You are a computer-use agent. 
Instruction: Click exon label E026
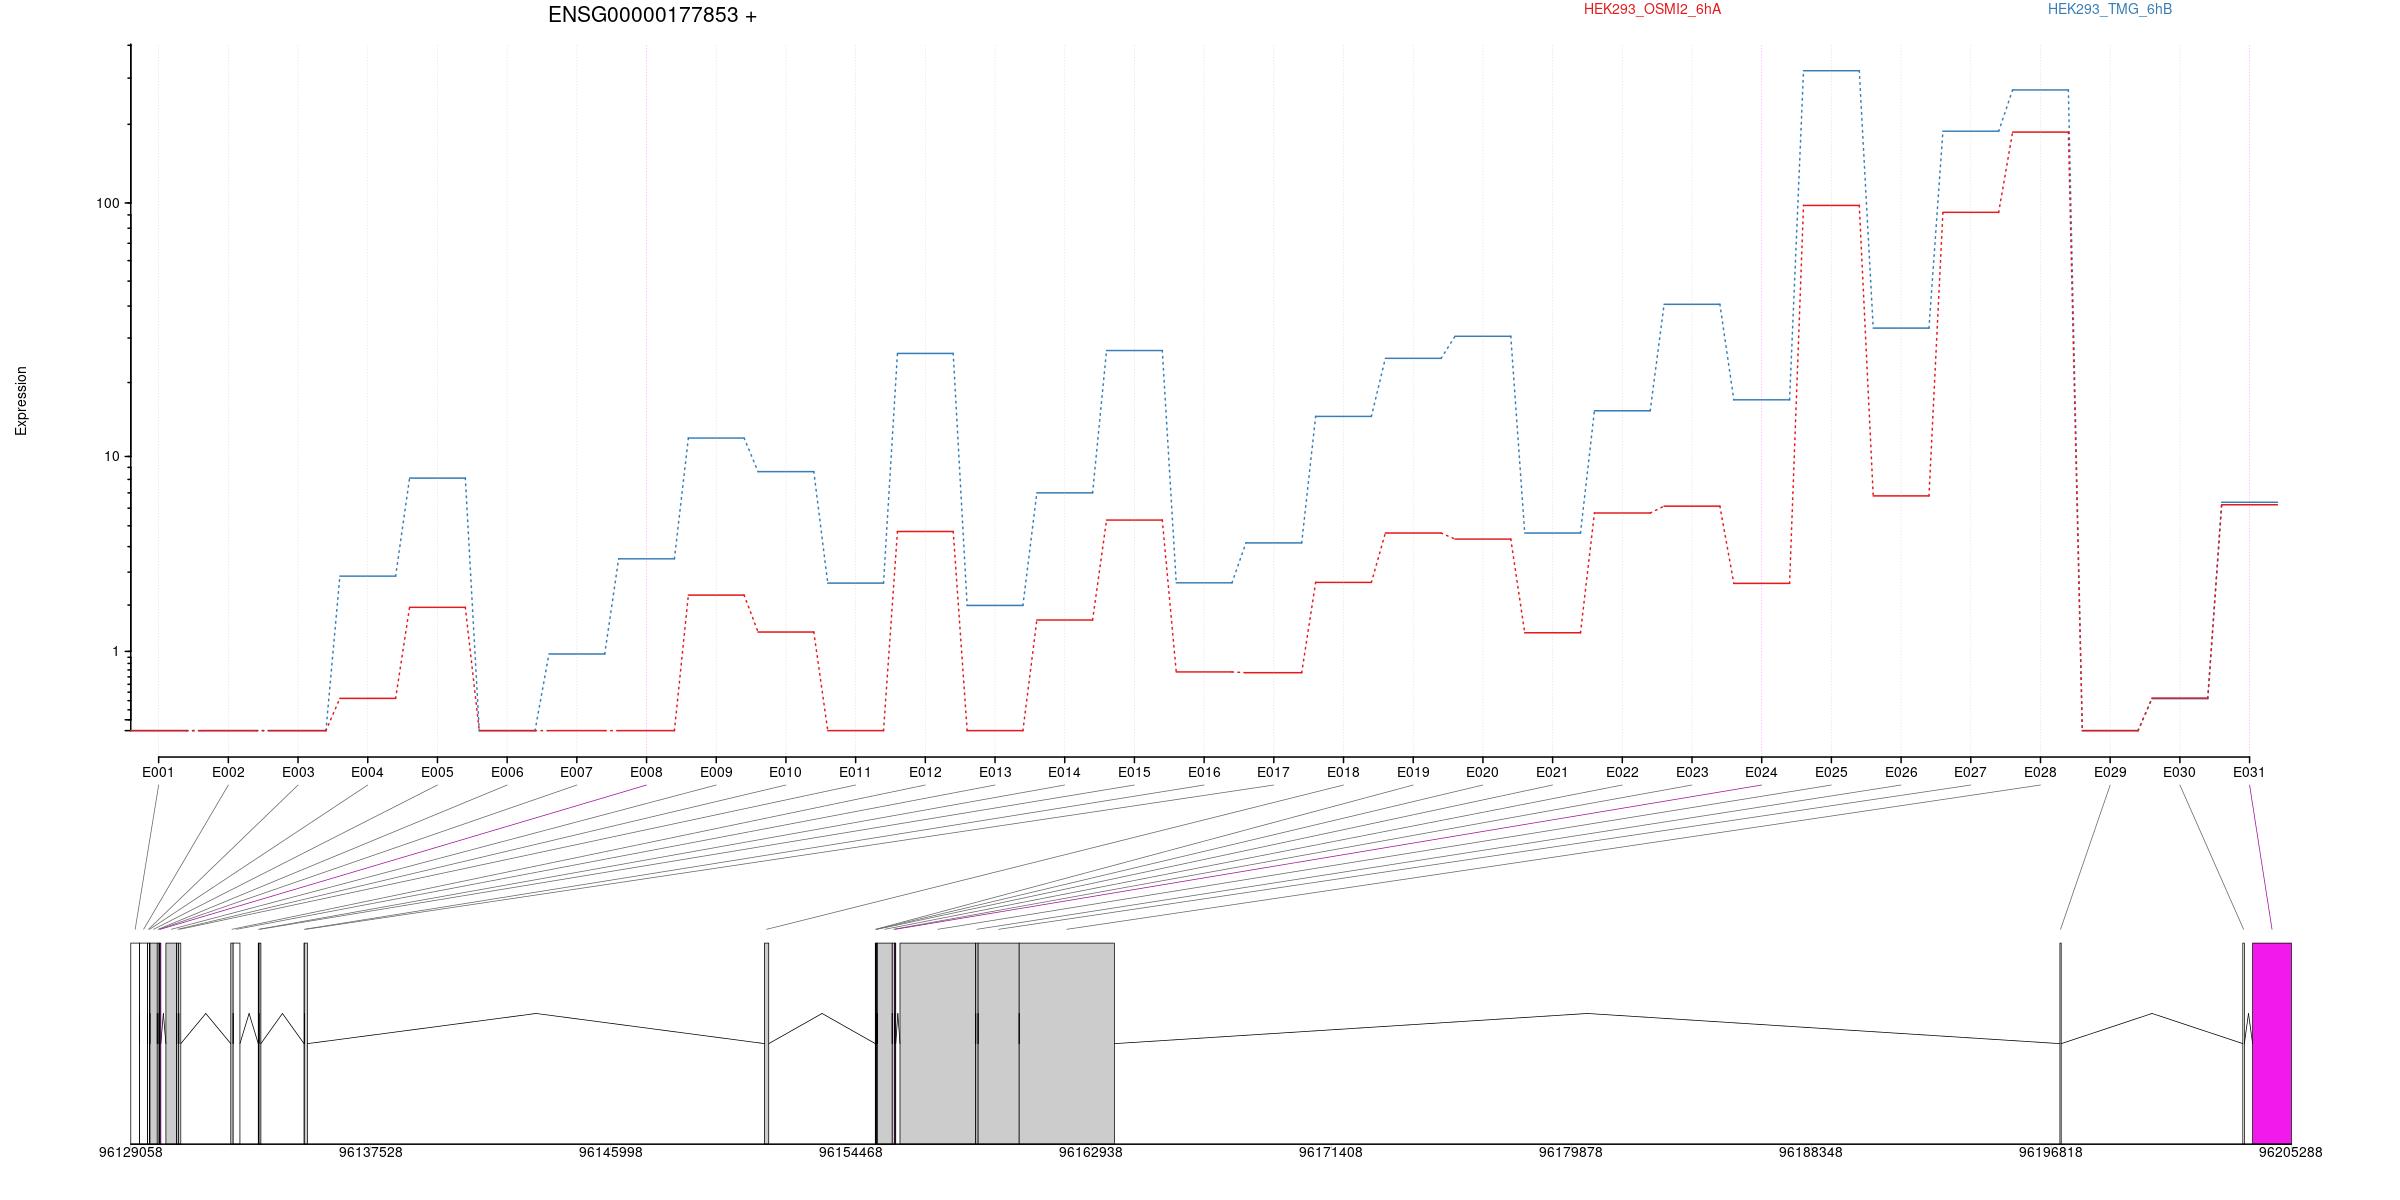pyautogui.click(x=1901, y=772)
